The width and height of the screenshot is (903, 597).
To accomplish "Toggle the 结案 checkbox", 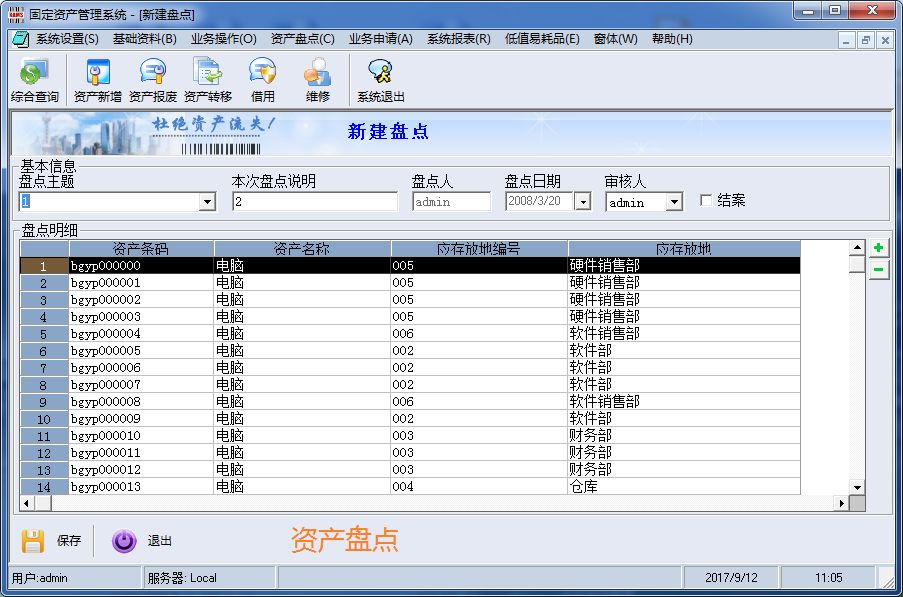I will (706, 201).
